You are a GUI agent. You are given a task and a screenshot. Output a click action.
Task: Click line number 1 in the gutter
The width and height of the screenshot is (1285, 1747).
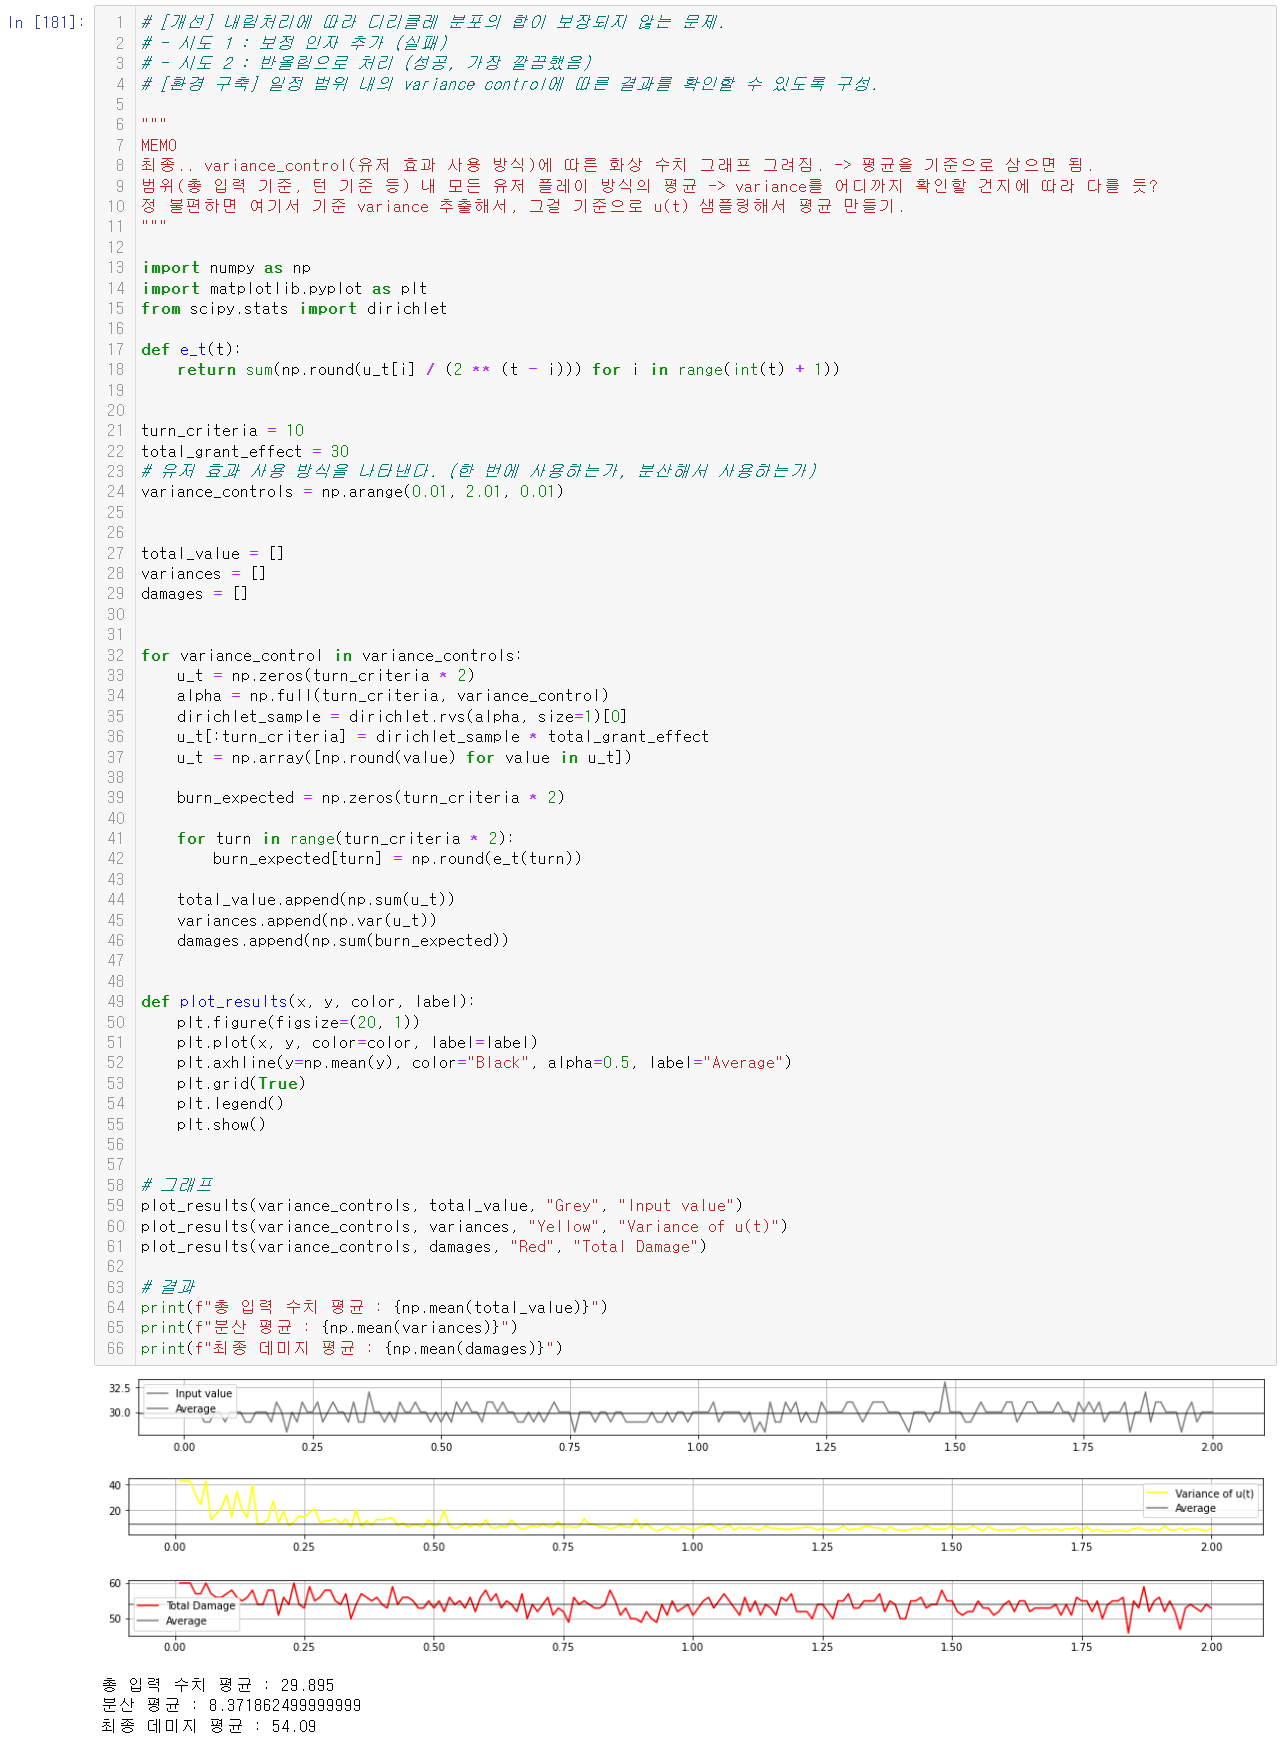click(x=119, y=23)
